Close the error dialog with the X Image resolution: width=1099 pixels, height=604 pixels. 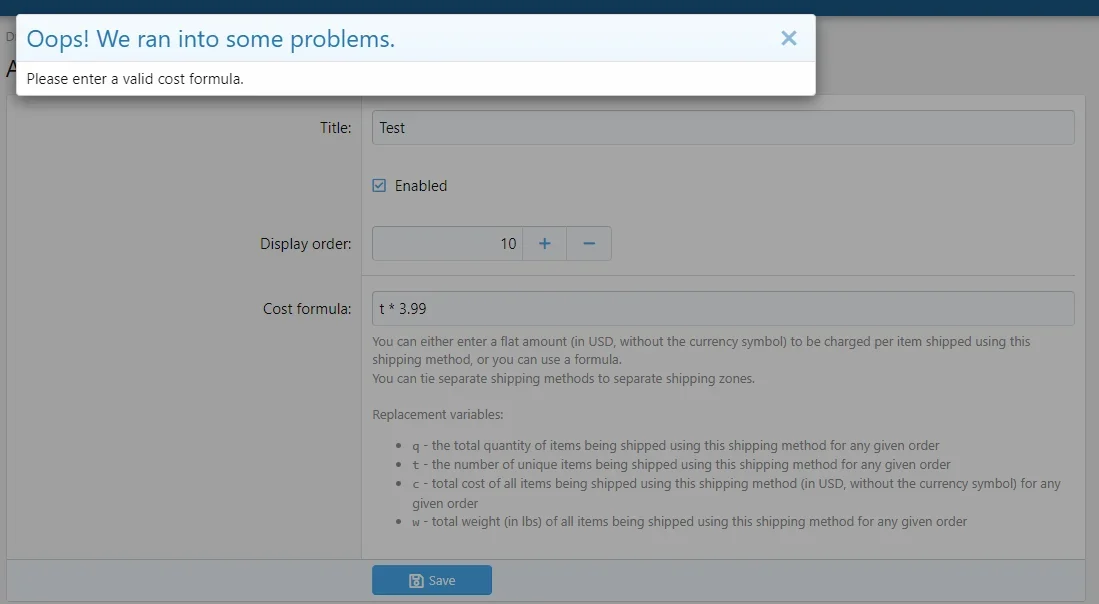click(x=789, y=39)
